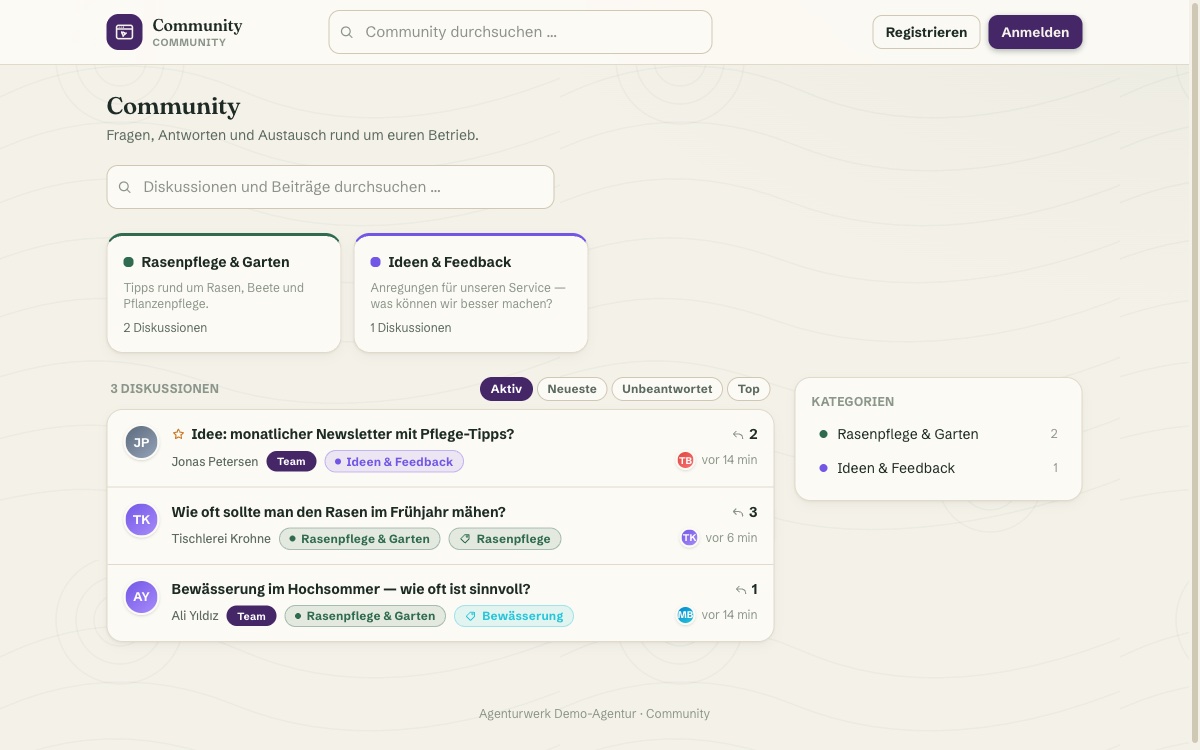1200x750 pixels.
Task: Select the Aktiv sort filter
Action: click(x=506, y=389)
